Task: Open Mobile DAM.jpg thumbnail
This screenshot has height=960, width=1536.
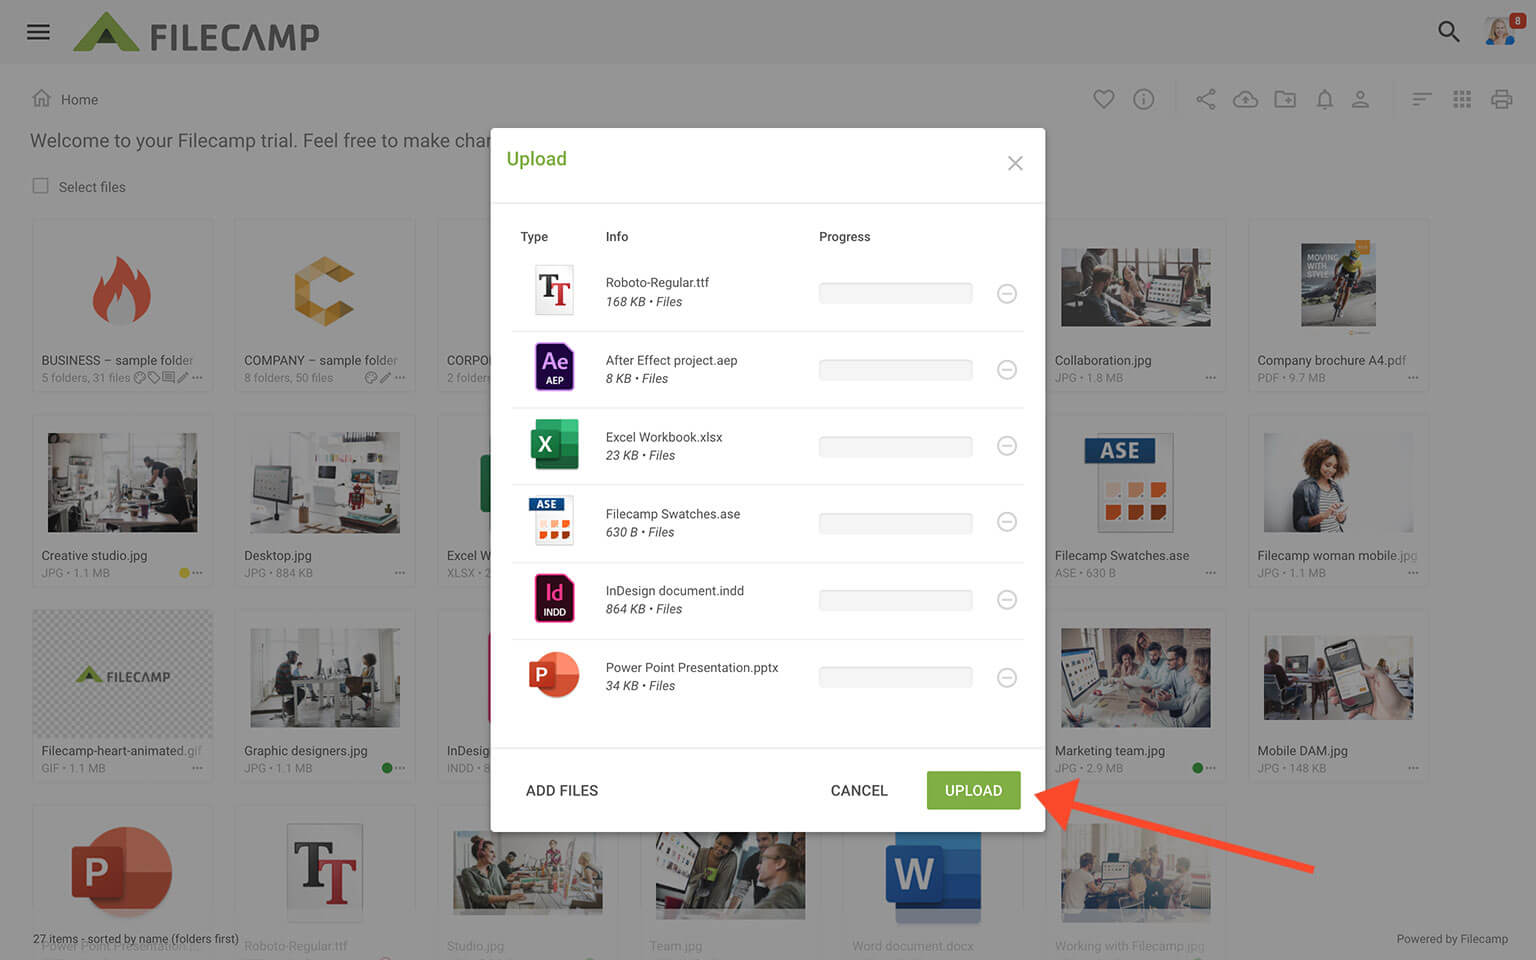Action: click(x=1338, y=677)
